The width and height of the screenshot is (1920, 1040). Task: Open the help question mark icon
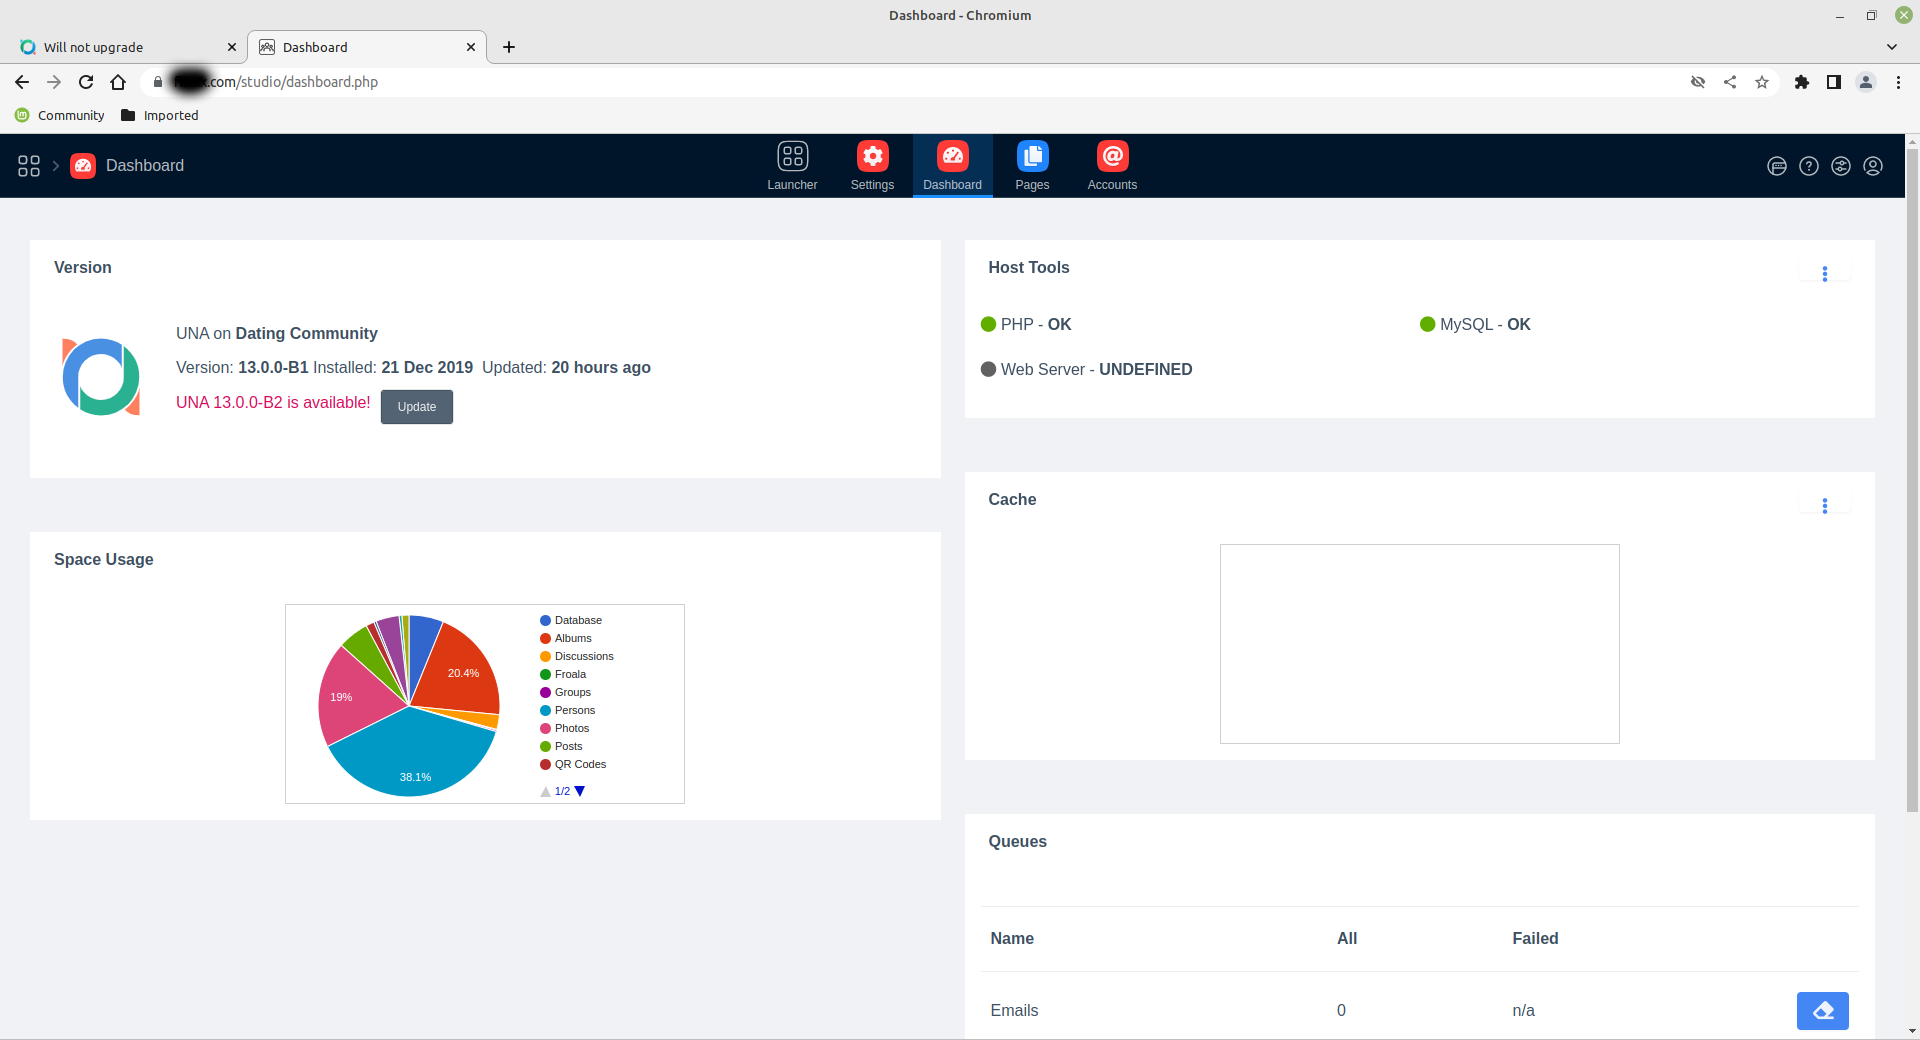tap(1809, 166)
